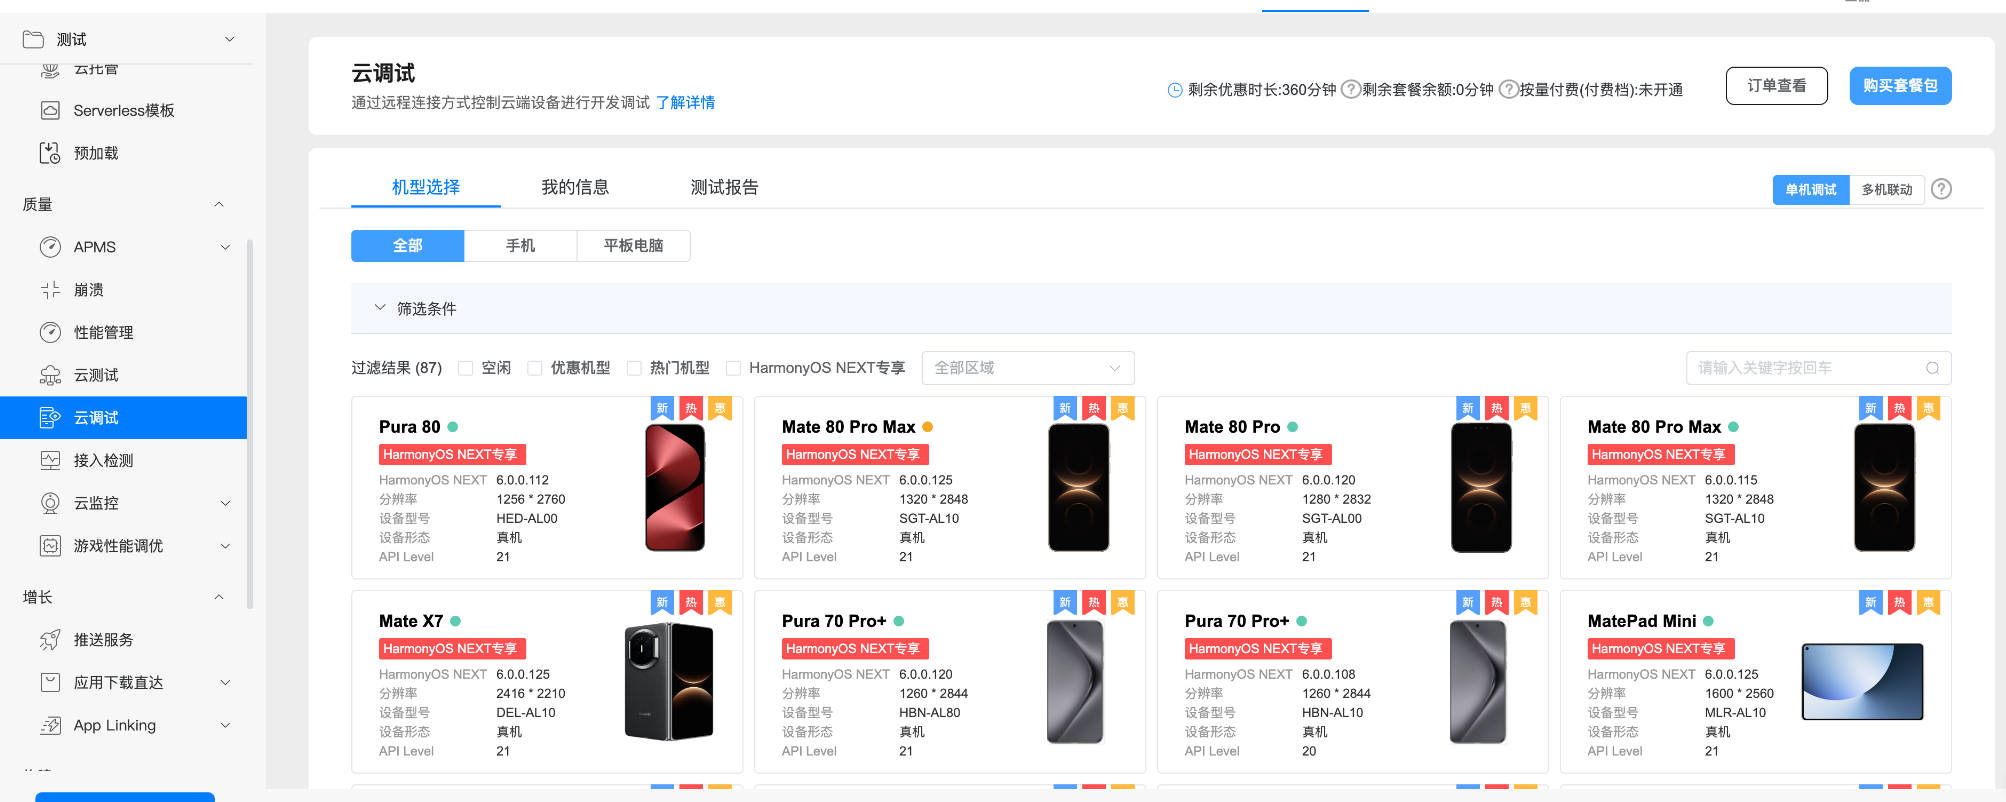The width and height of the screenshot is (2006, 802).
Task: Click the 订单查看 button
Action: [x=1777, y=86]
